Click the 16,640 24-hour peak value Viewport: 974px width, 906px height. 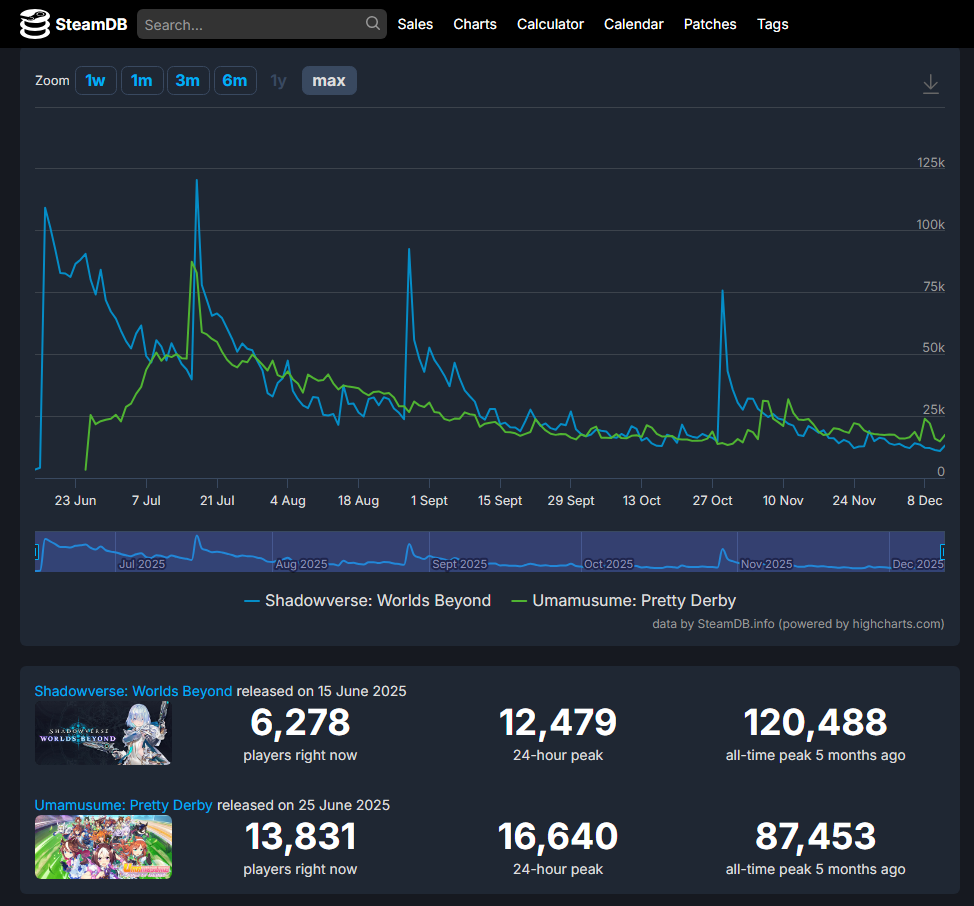pyautogui.click(x=558, y=836)
